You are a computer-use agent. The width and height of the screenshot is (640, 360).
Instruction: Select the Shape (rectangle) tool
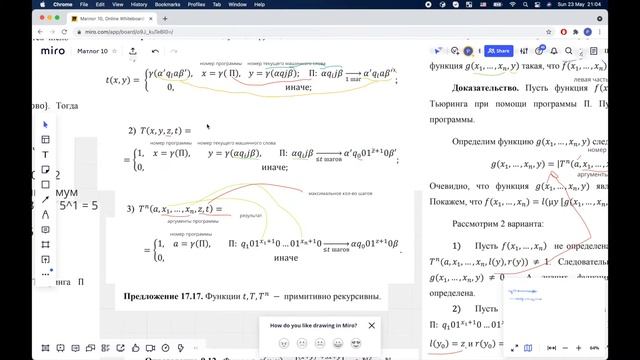pyautogui.click(x=45, y=184)
